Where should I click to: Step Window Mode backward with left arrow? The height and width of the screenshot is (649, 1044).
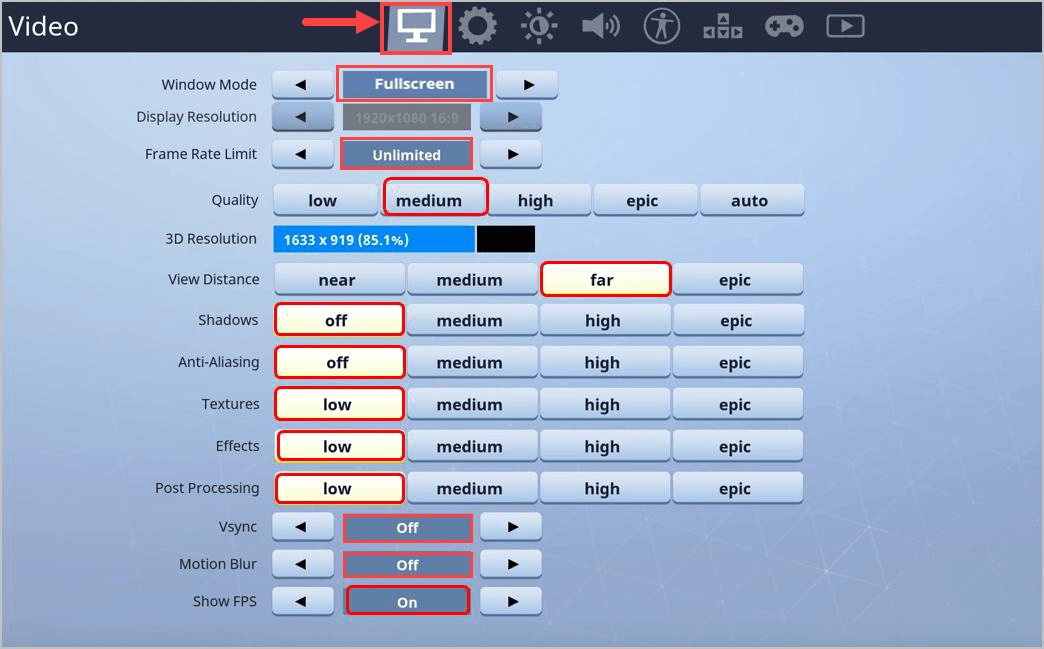tap(302, 84)
